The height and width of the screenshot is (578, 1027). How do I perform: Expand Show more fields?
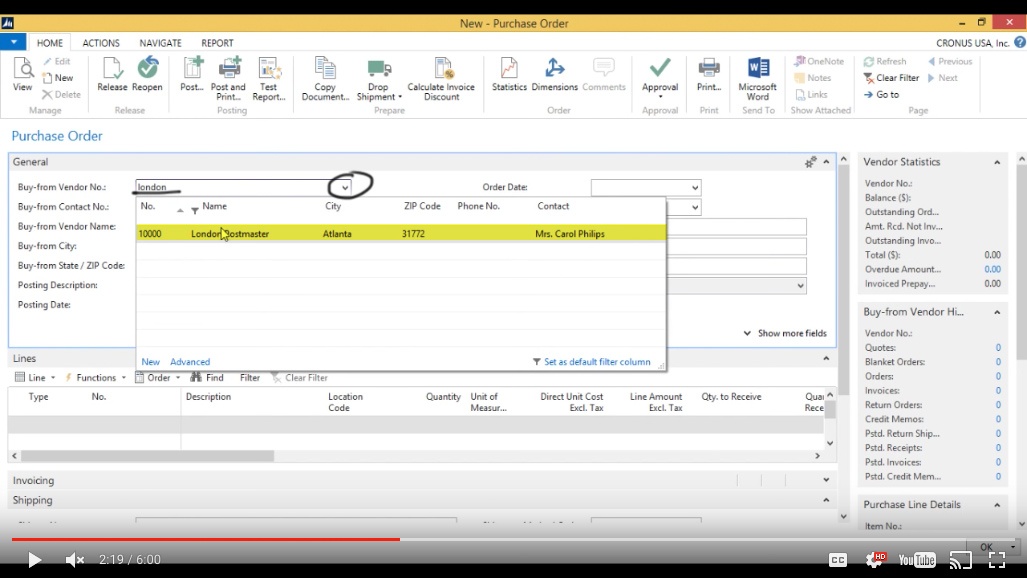(x=785, y=333)
